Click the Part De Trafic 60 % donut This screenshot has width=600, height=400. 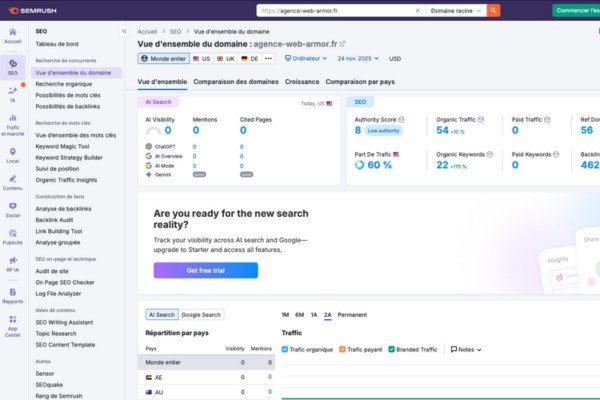point(359,165)
